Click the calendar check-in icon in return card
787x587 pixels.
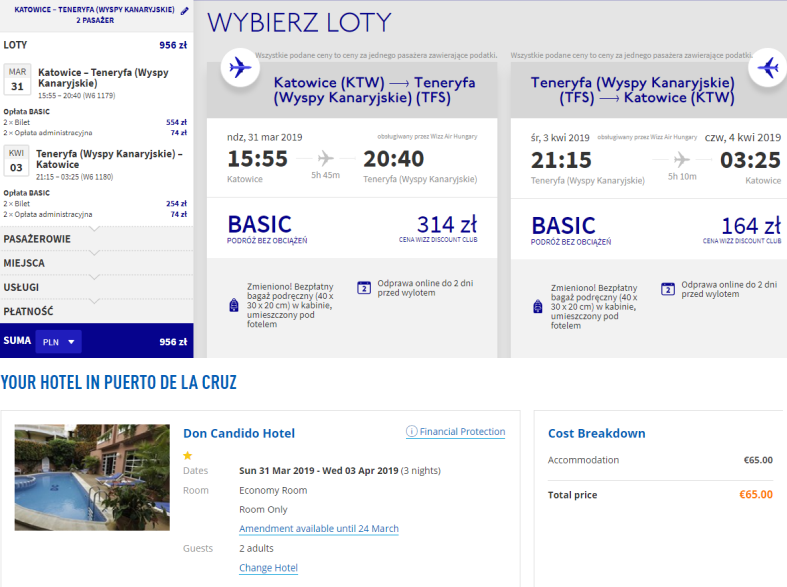668,289
